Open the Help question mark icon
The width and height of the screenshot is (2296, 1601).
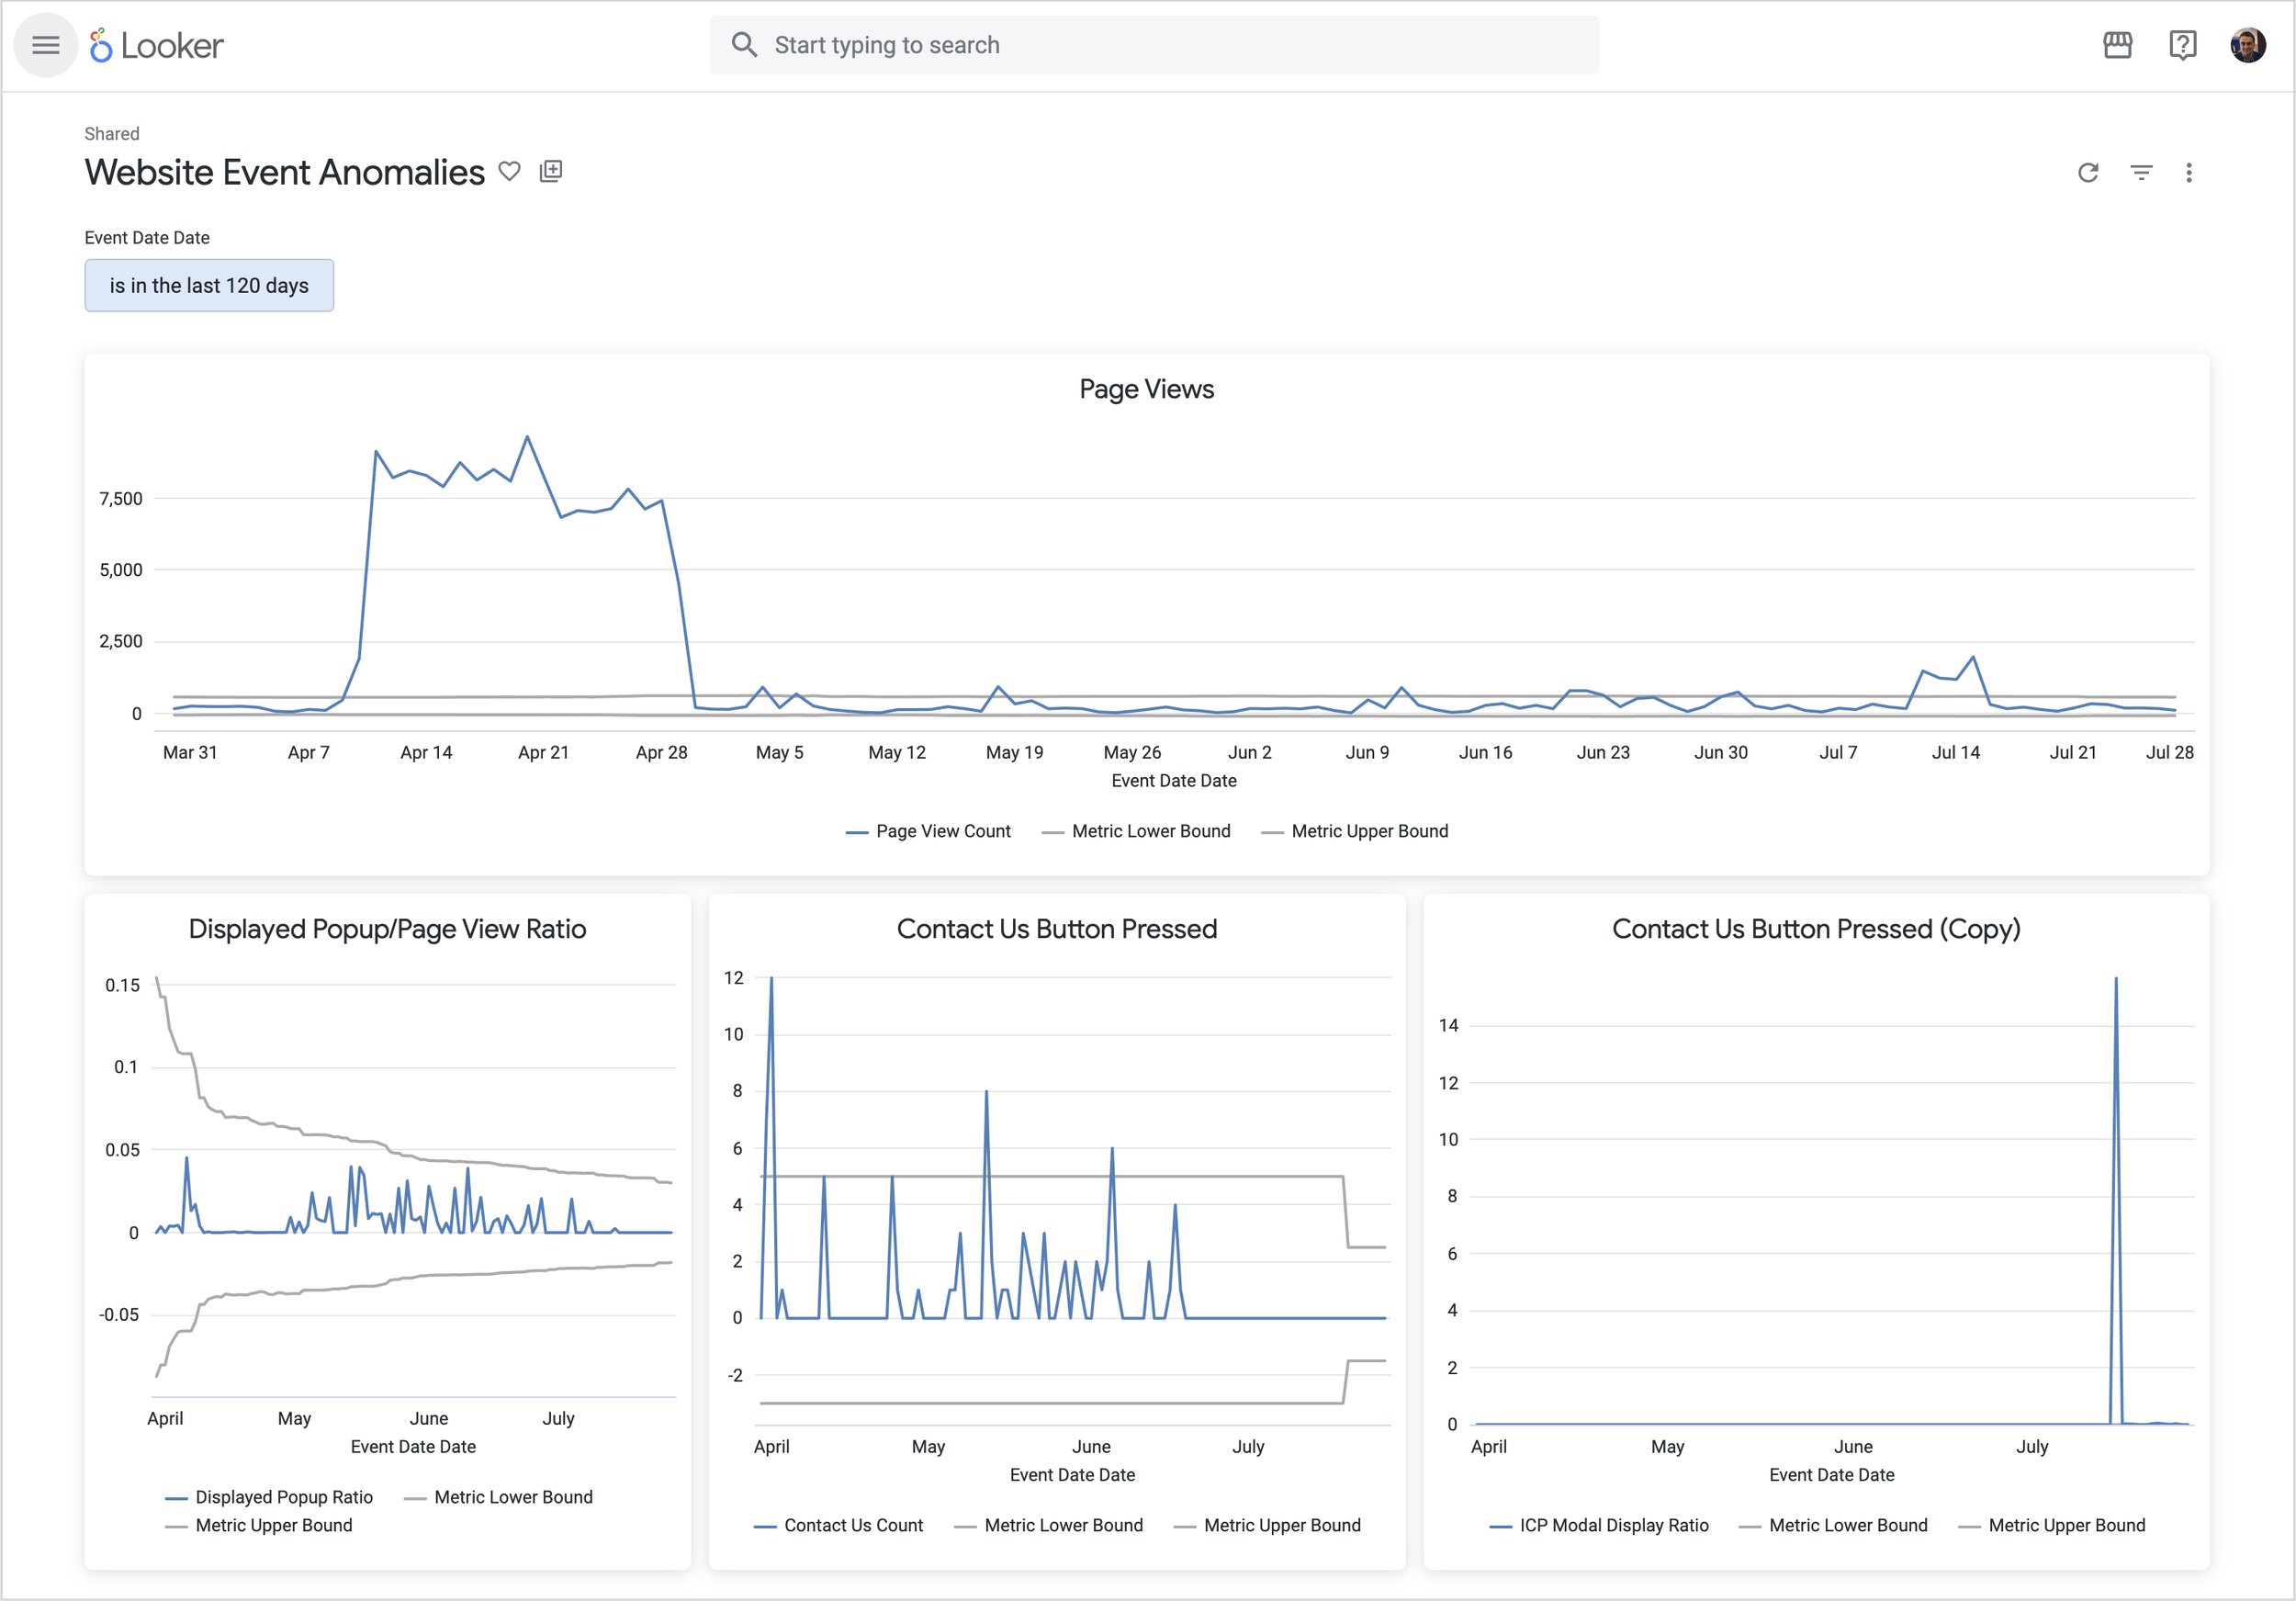(x=2182, y=45)
